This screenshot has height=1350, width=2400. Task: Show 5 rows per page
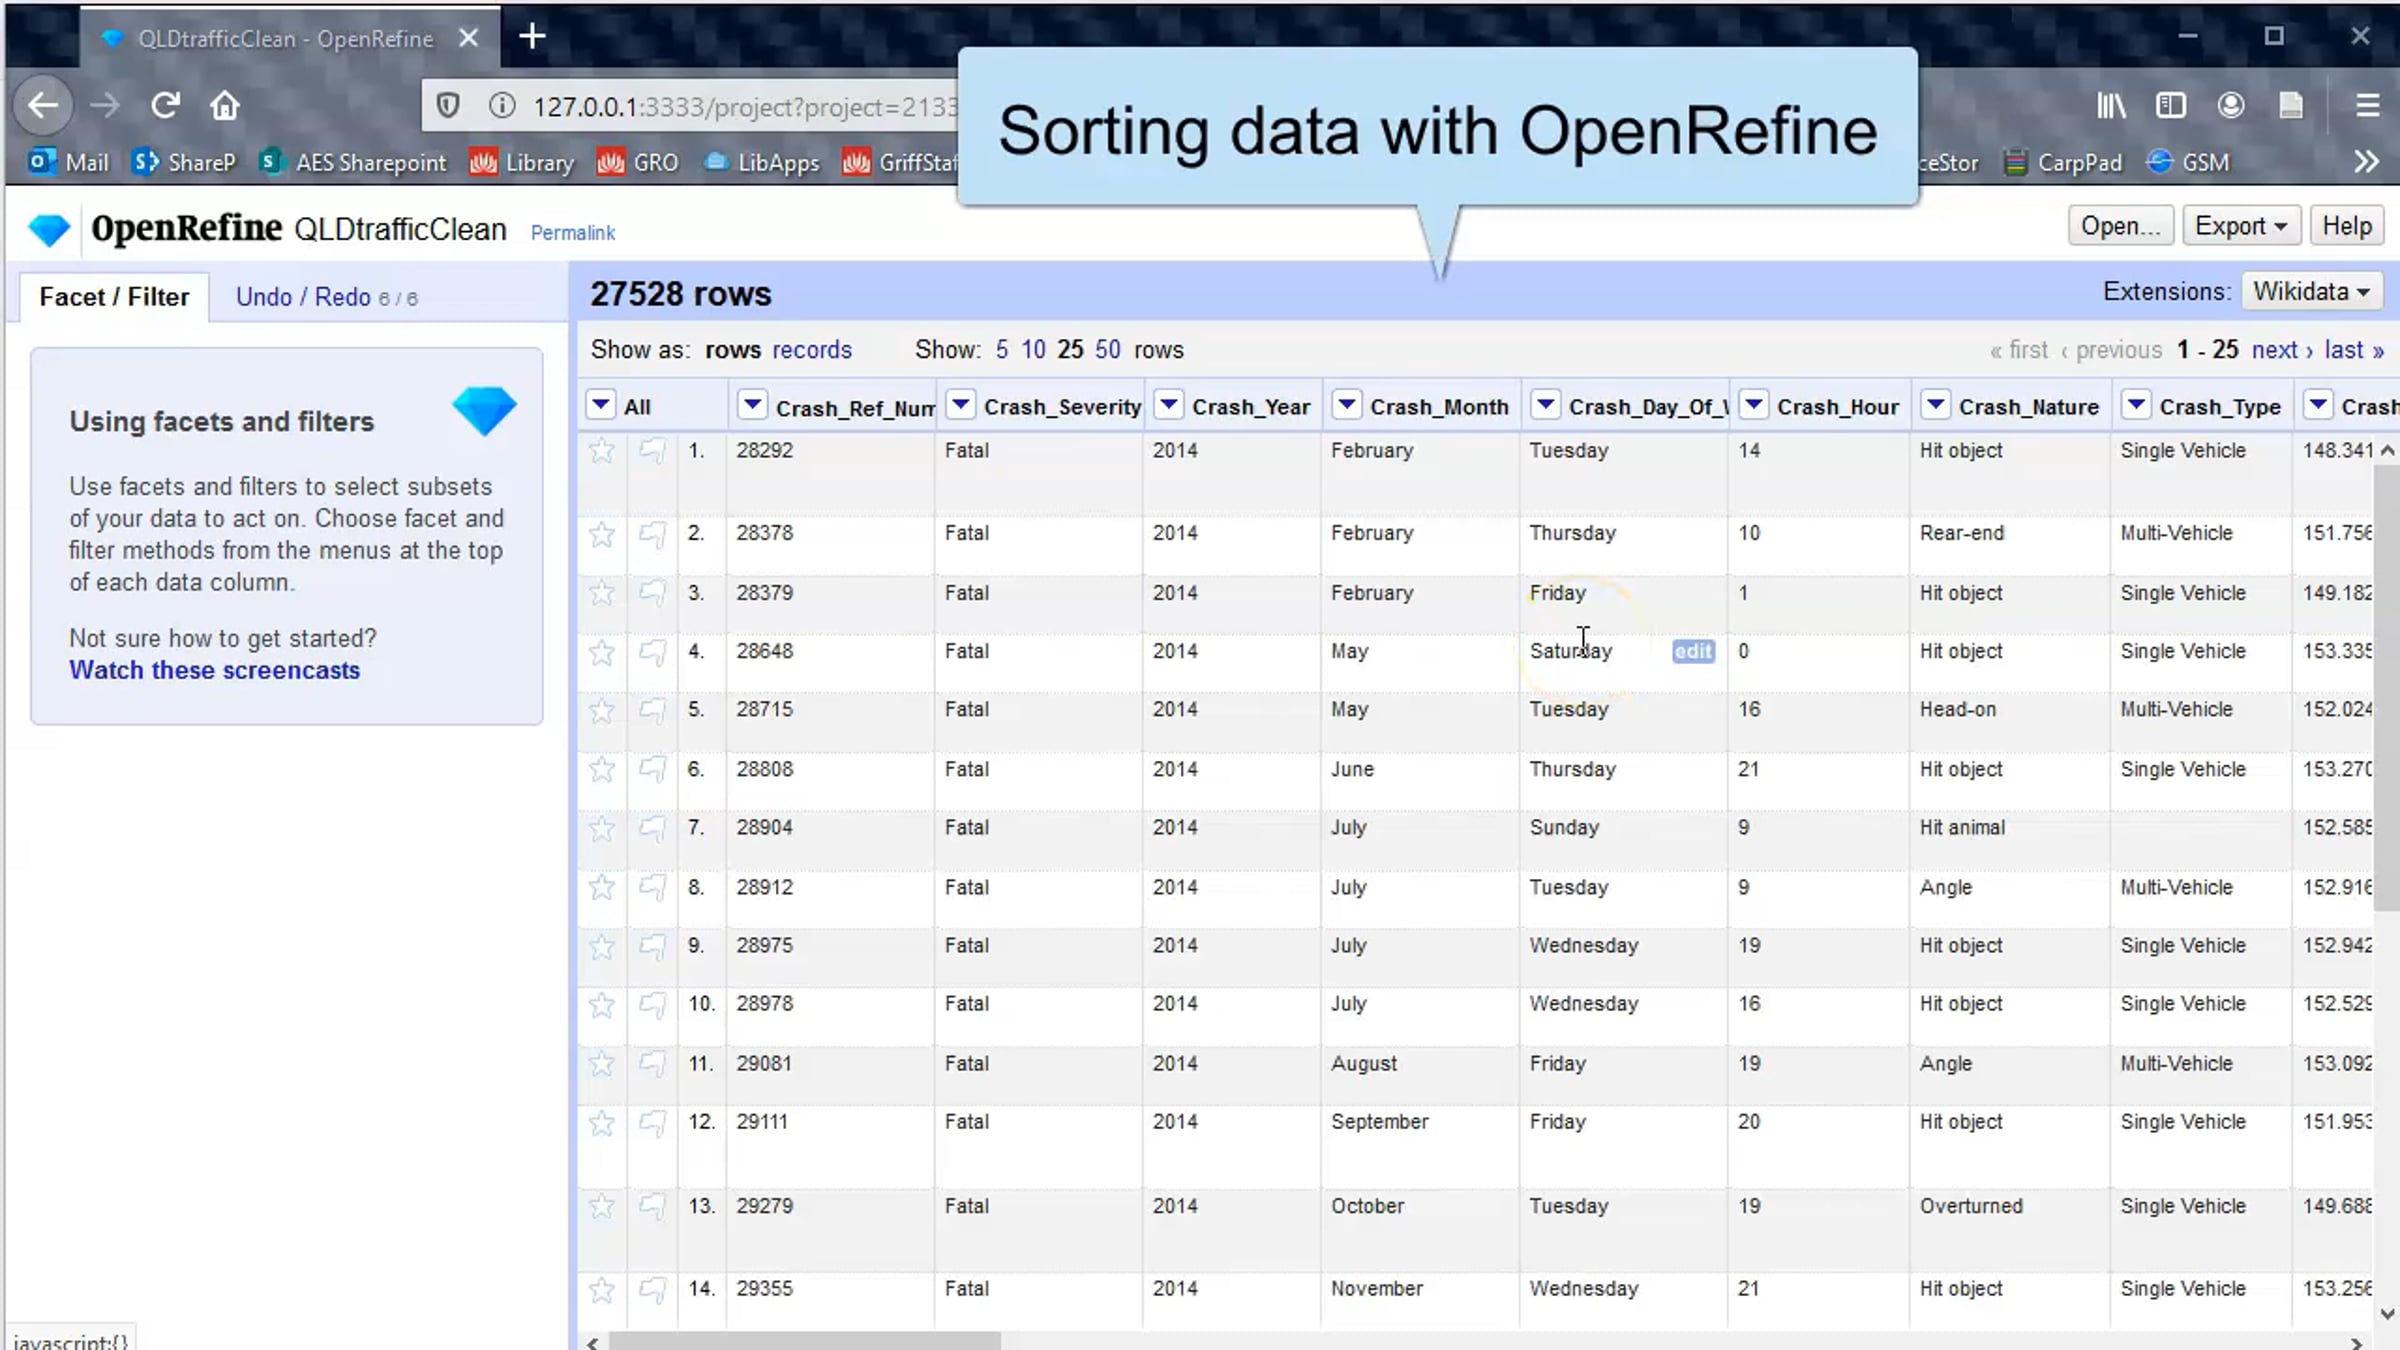(1002, 350)
